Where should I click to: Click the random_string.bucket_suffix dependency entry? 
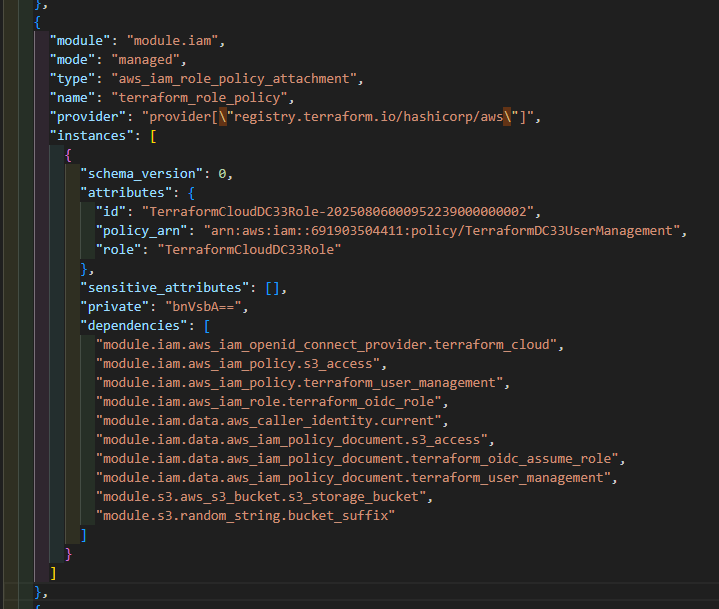click(x=247, y=516)
